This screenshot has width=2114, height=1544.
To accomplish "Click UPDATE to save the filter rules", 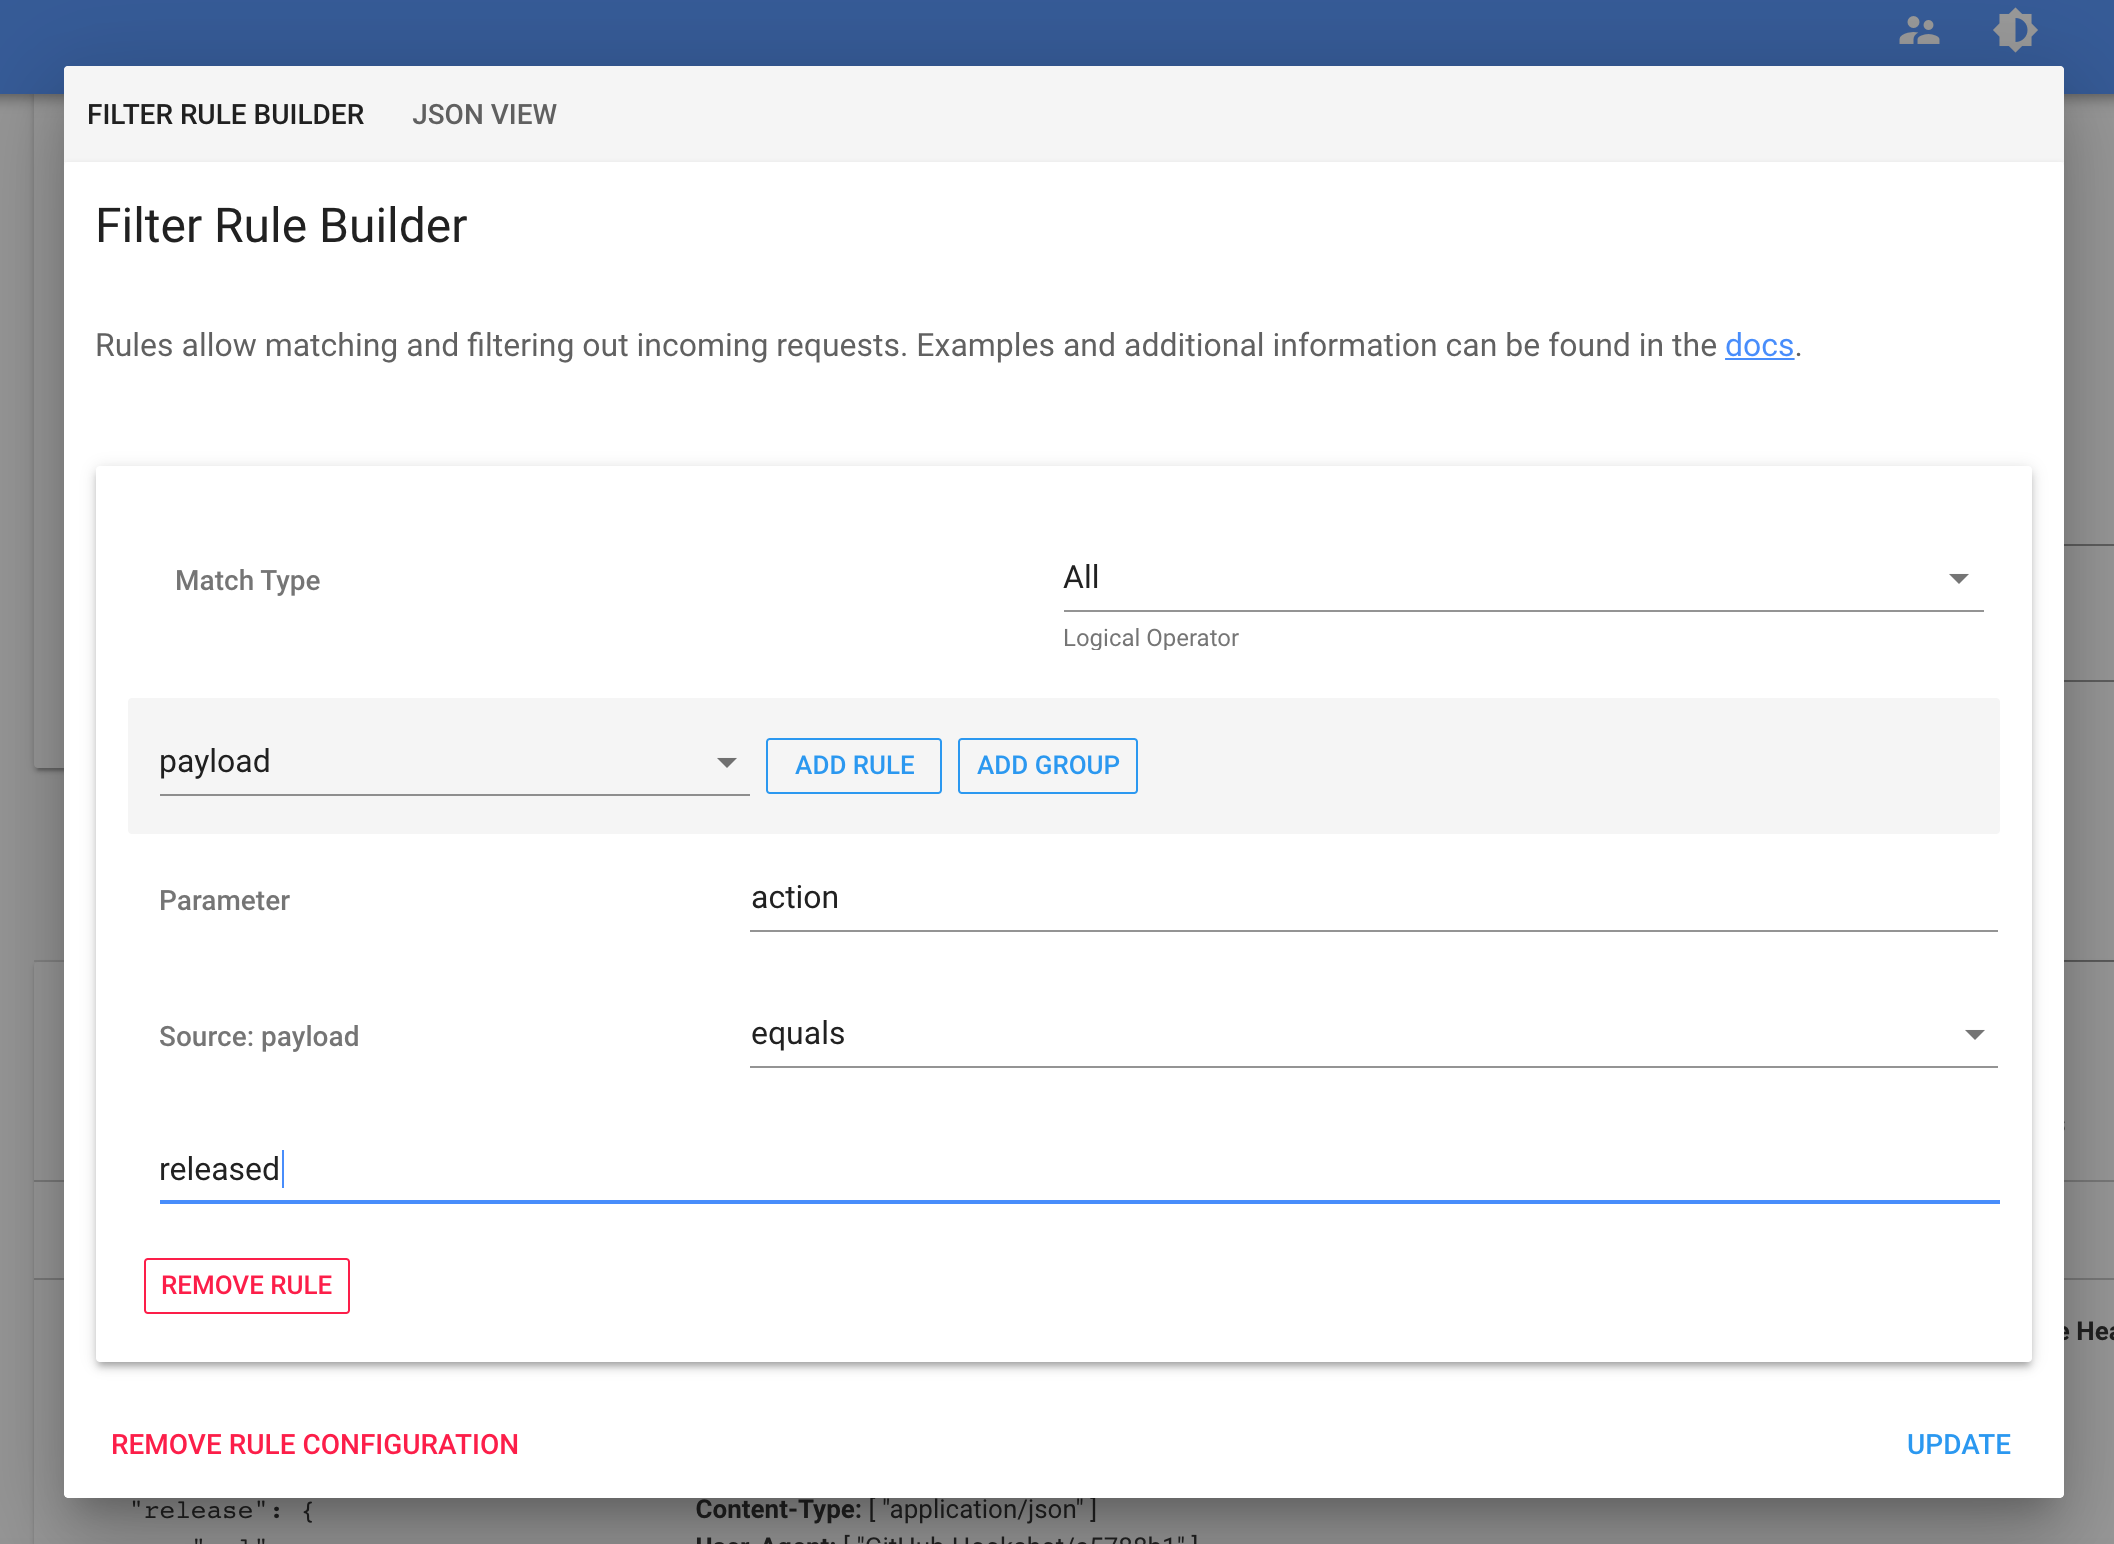I will tap(1958, 1444).
